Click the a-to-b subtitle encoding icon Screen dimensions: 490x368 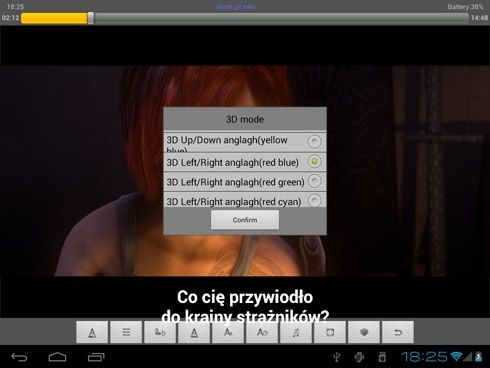[160, 332]
